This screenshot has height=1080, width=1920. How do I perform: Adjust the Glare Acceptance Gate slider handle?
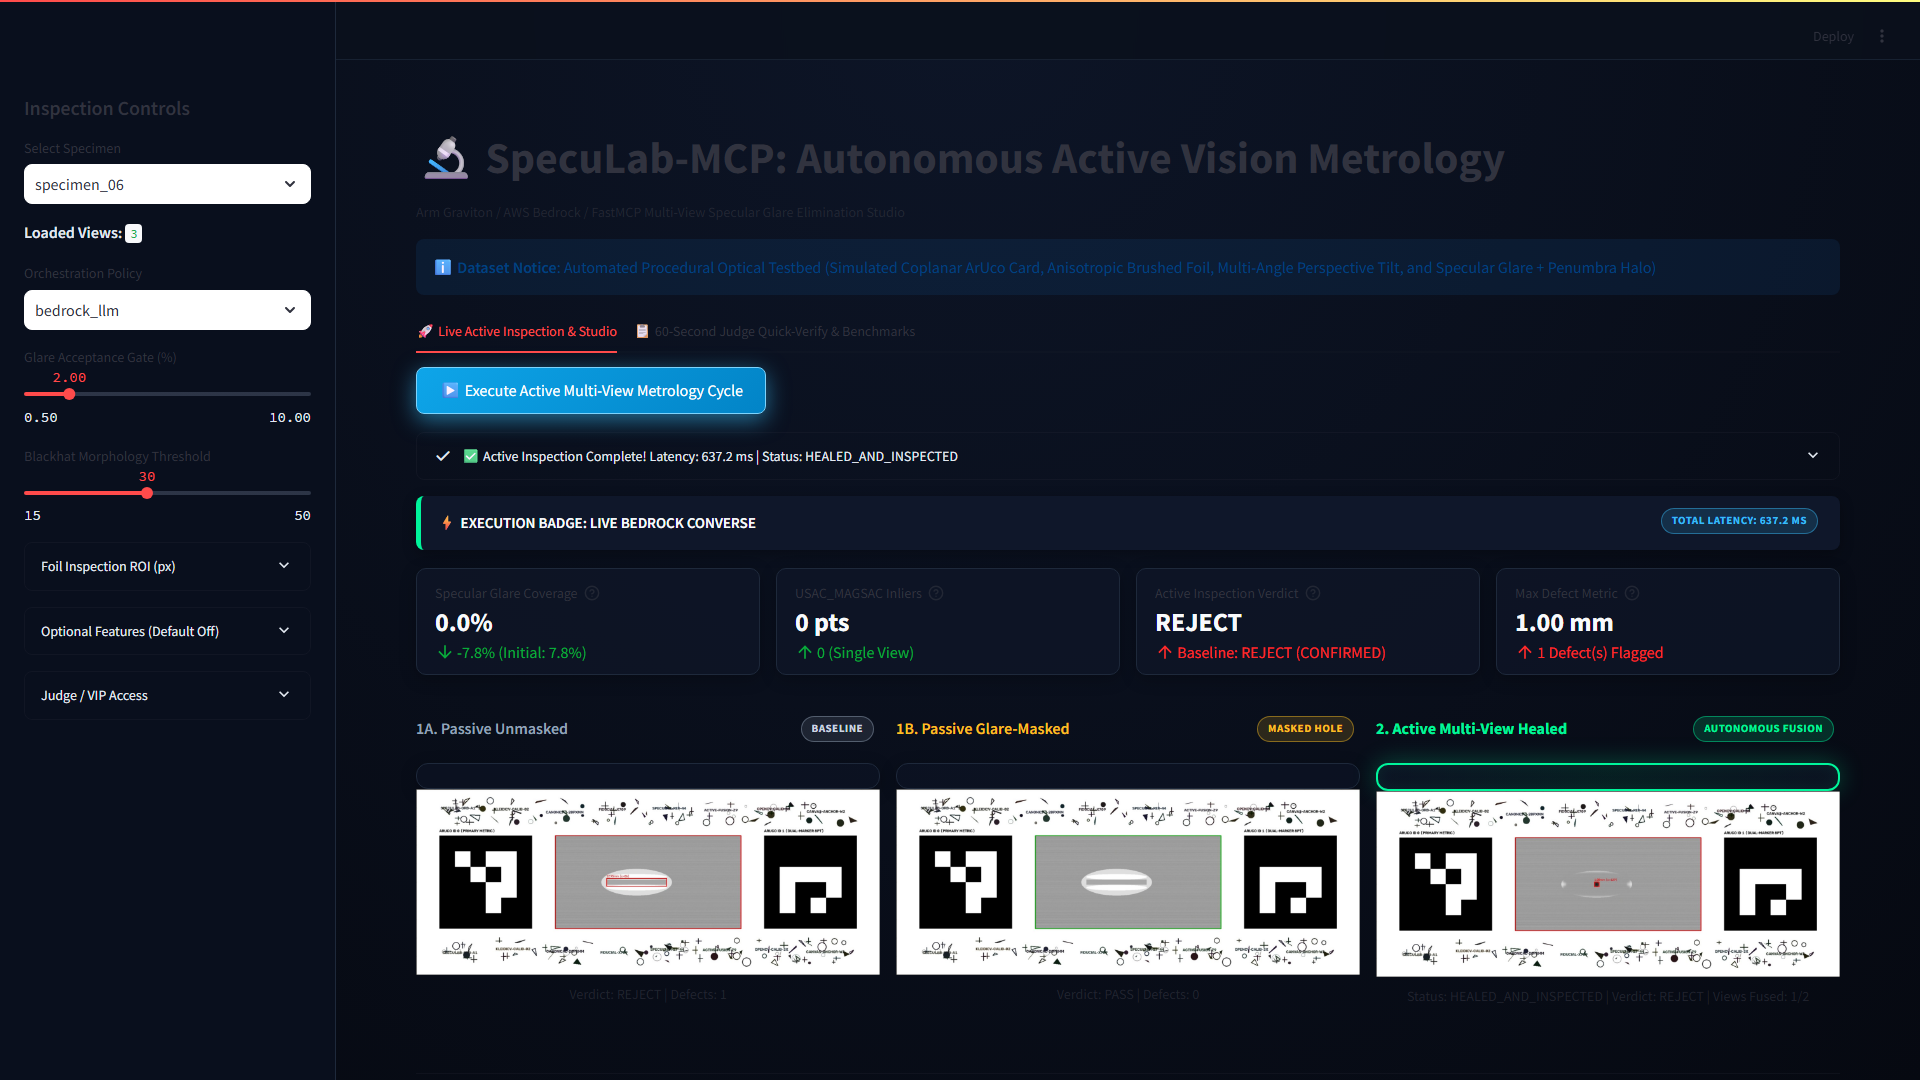pyautogui.click(x=69, y=394)
